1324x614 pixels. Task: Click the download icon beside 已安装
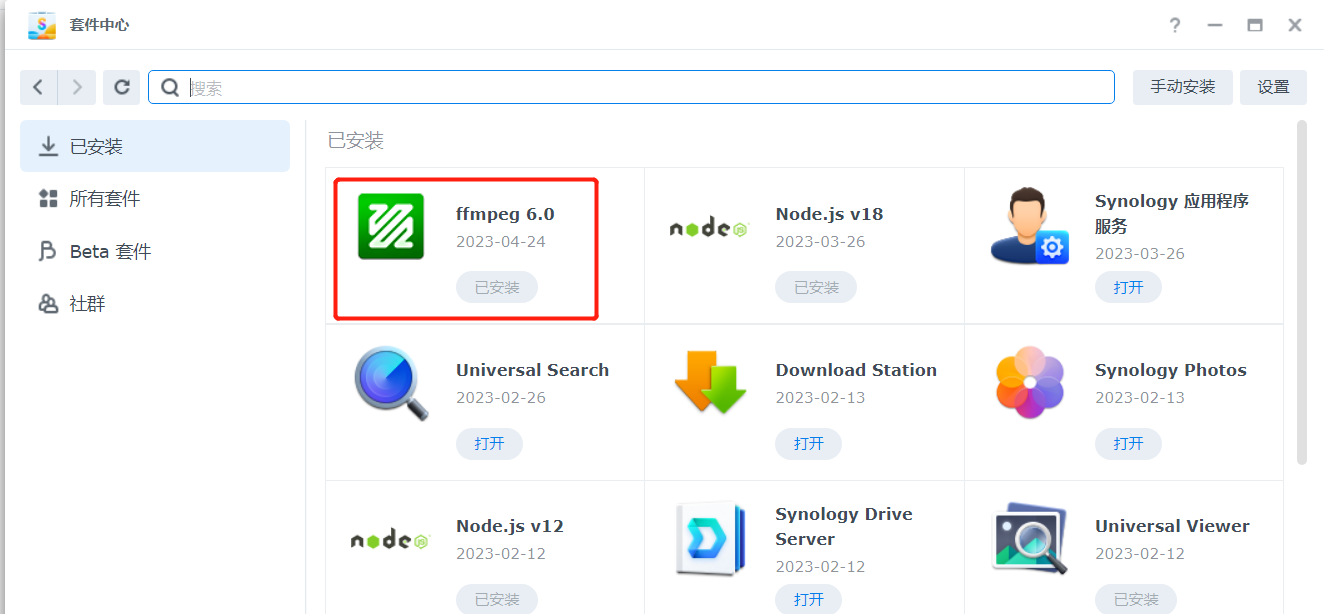click(x=48, y=146)
